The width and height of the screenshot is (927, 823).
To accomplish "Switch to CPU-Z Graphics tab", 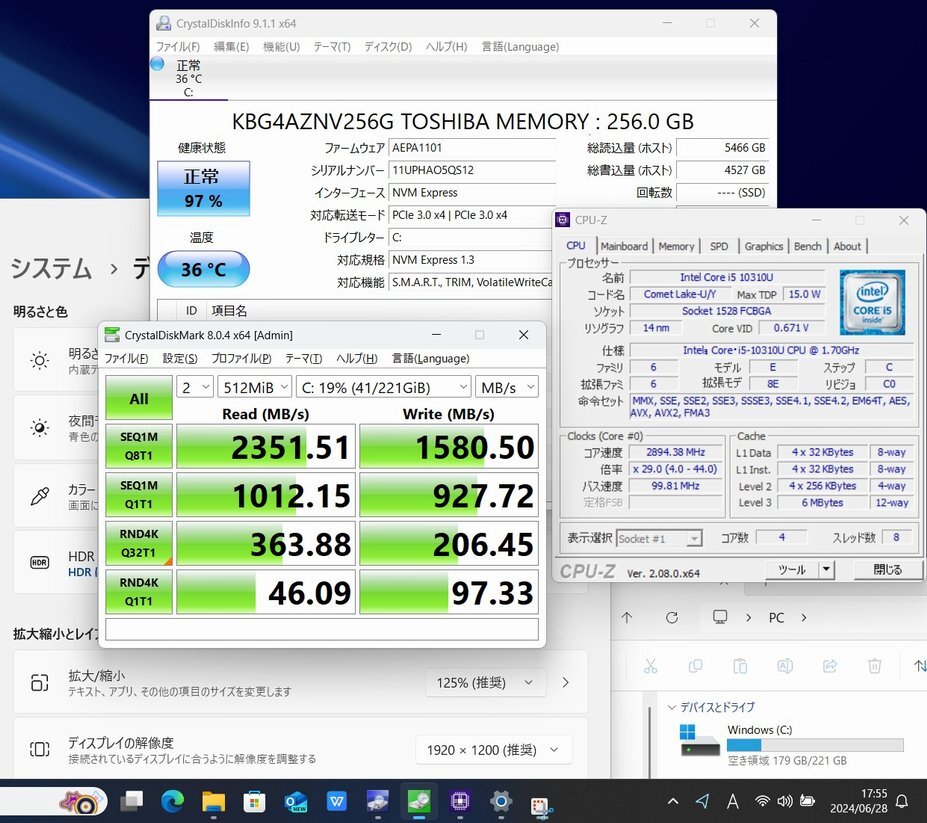I will pos(764,246).
